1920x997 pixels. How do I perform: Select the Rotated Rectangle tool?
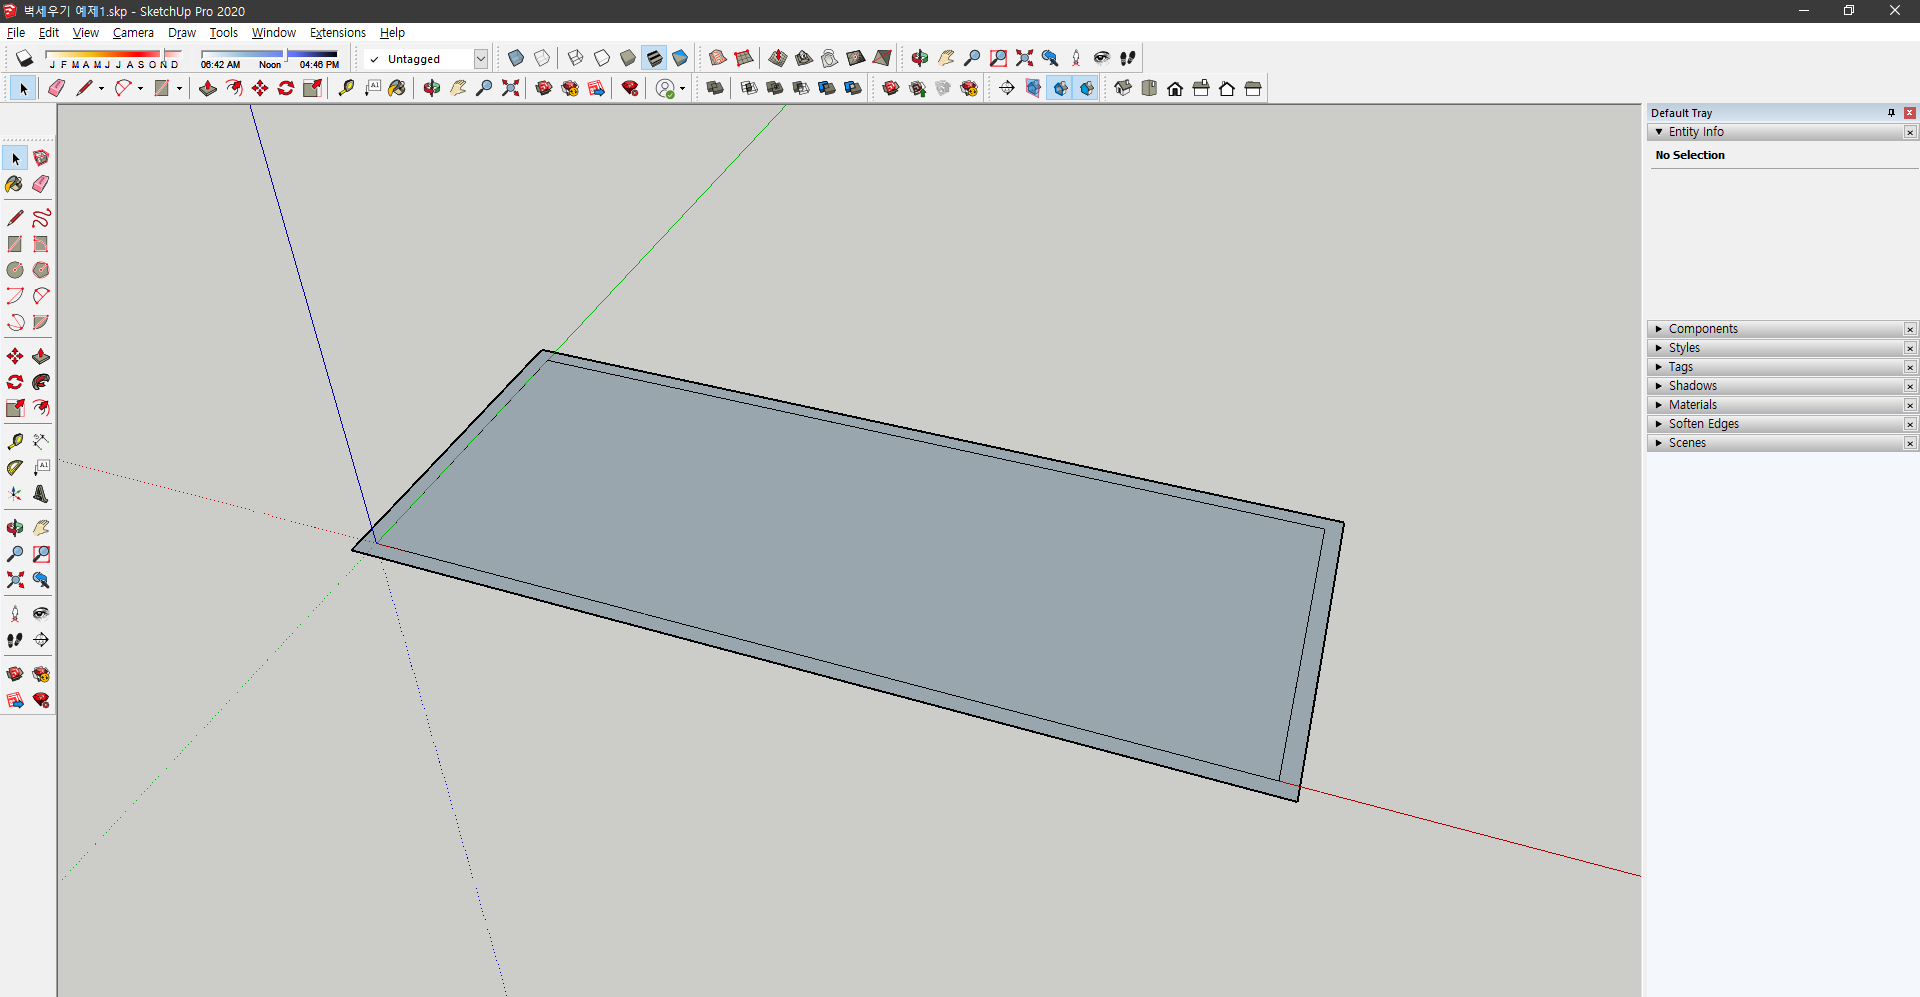pyautogui.click(x=41, y=244)
